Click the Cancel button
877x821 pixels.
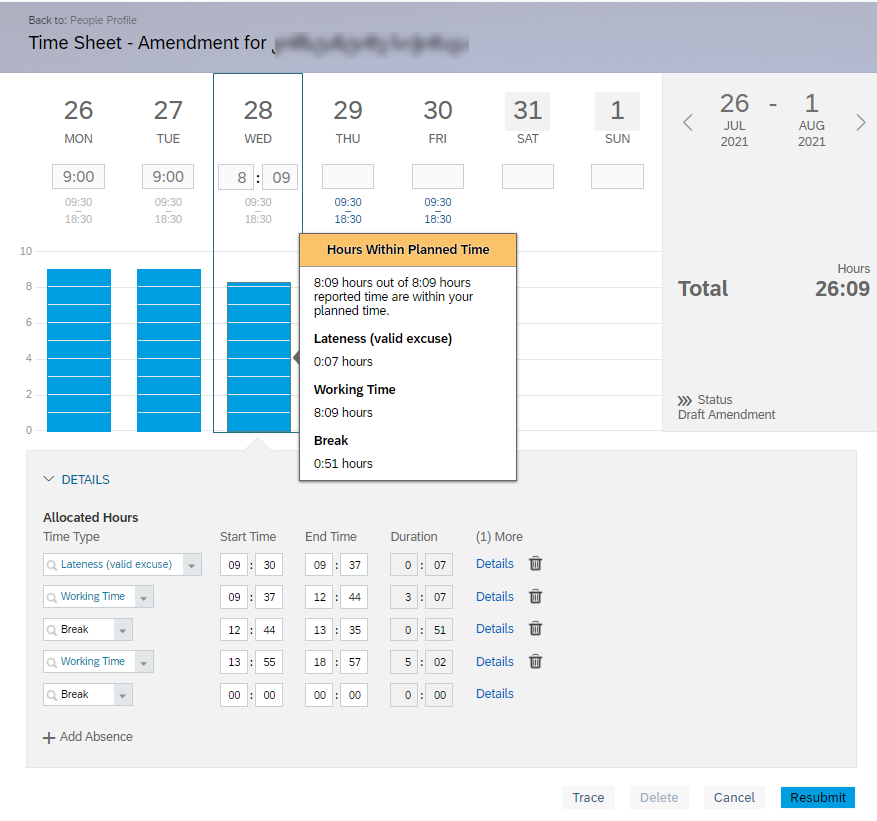coord(734,798)
